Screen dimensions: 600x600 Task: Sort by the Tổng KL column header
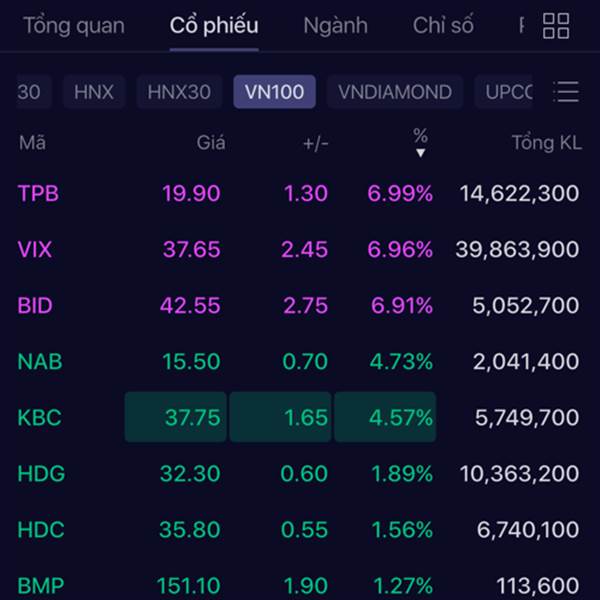coord(547,143)
